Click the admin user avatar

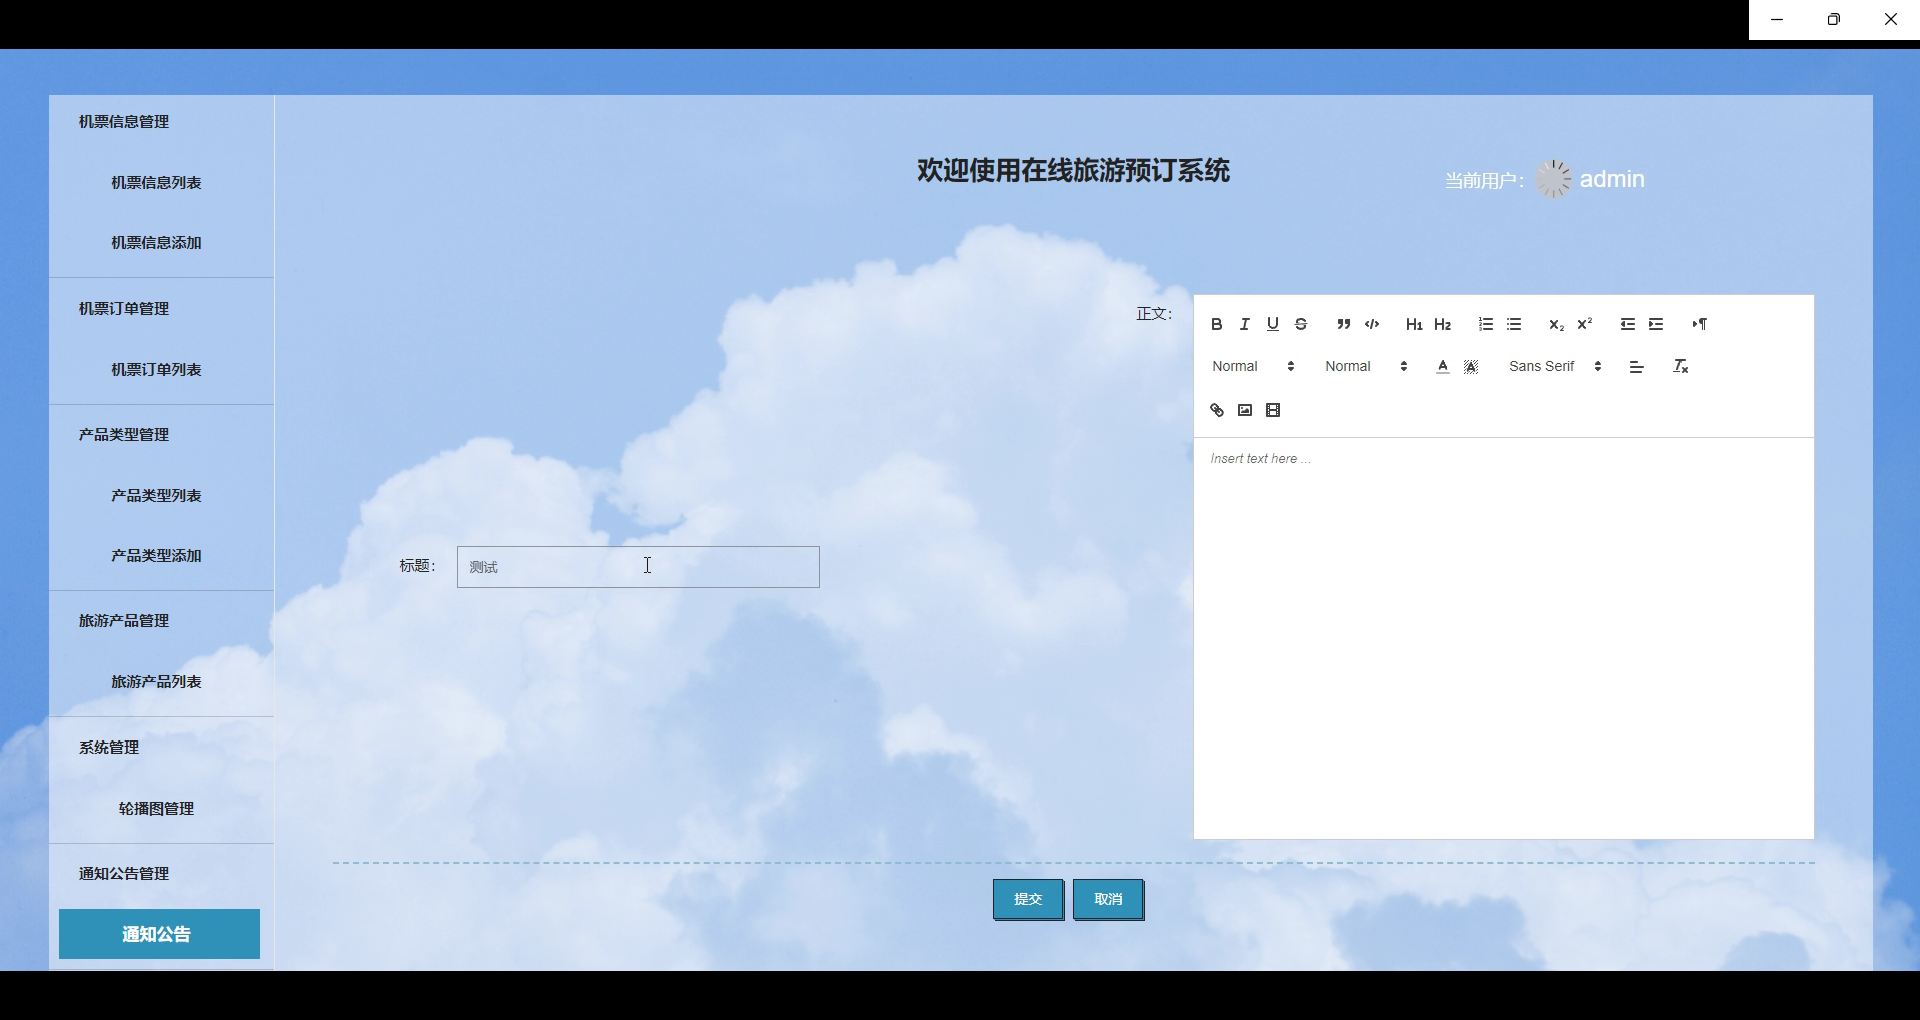pyautogui.click(x=1553, y=179)
